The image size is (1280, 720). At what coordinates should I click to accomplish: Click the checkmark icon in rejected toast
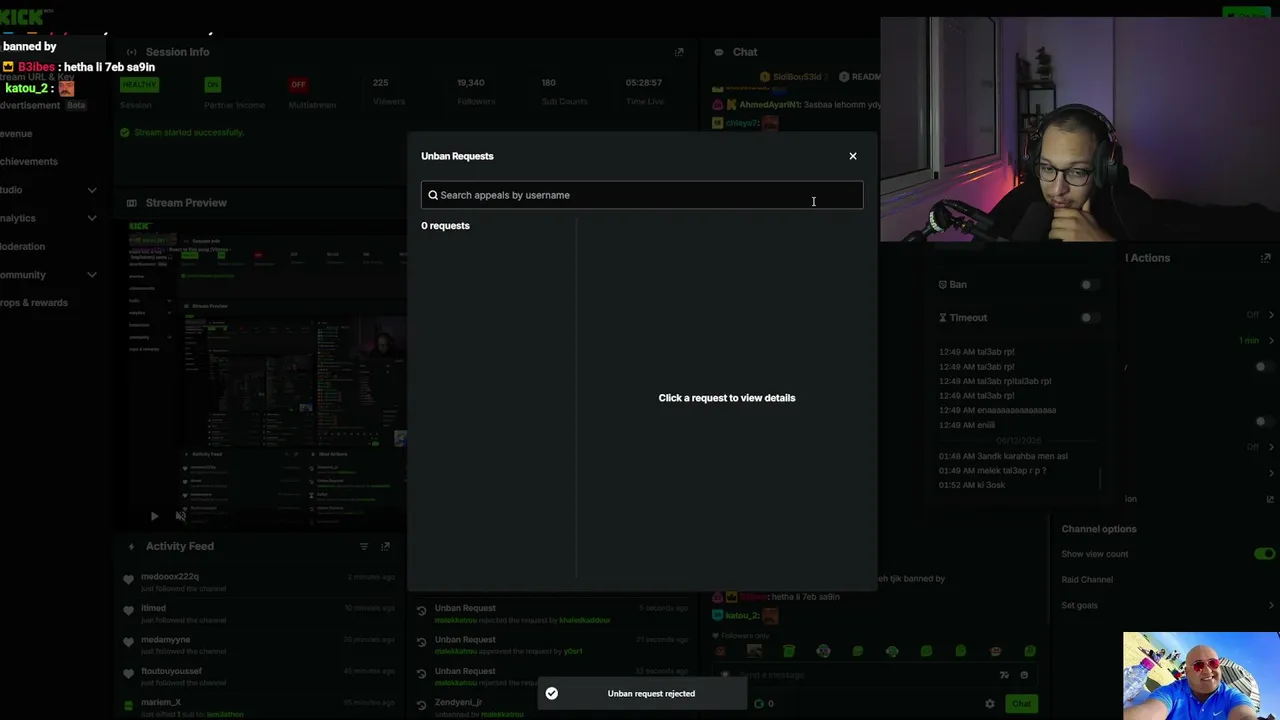point(551,693)
